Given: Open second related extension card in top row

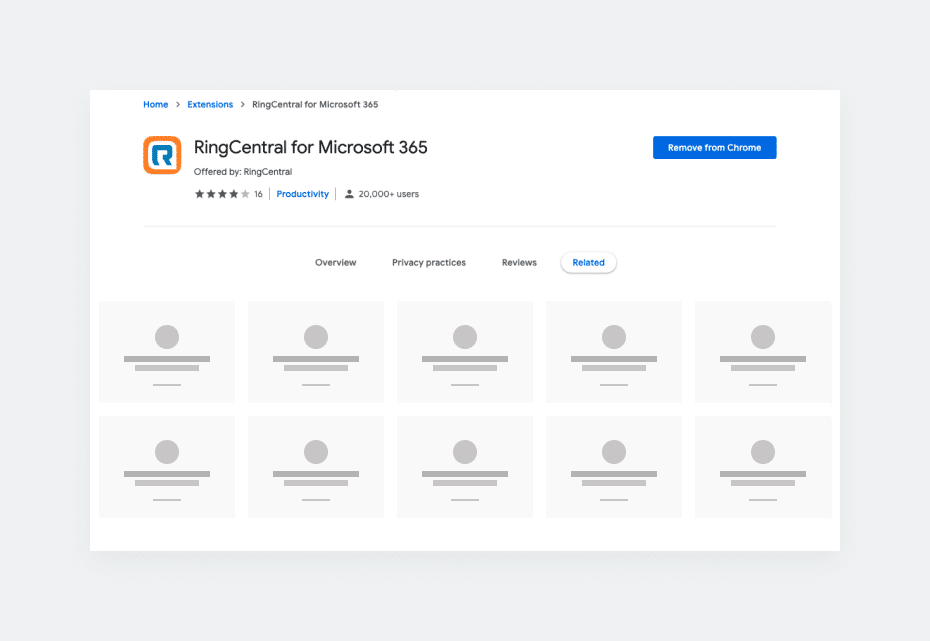Looking at the screenshot, I should tap(316, 352).
